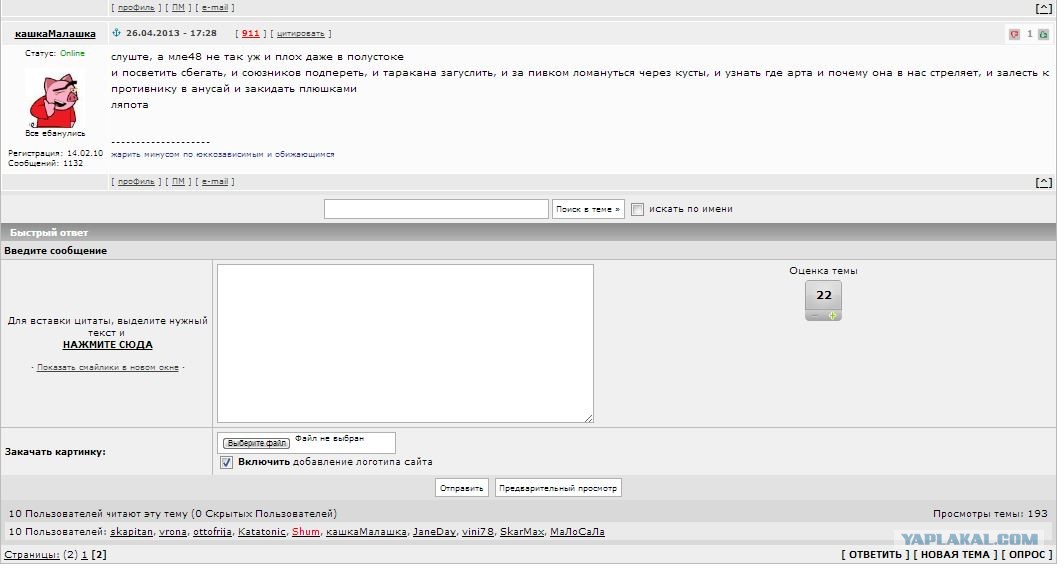Click the red '911' report link
This screenshot has height=569, width=1064.
252,33
